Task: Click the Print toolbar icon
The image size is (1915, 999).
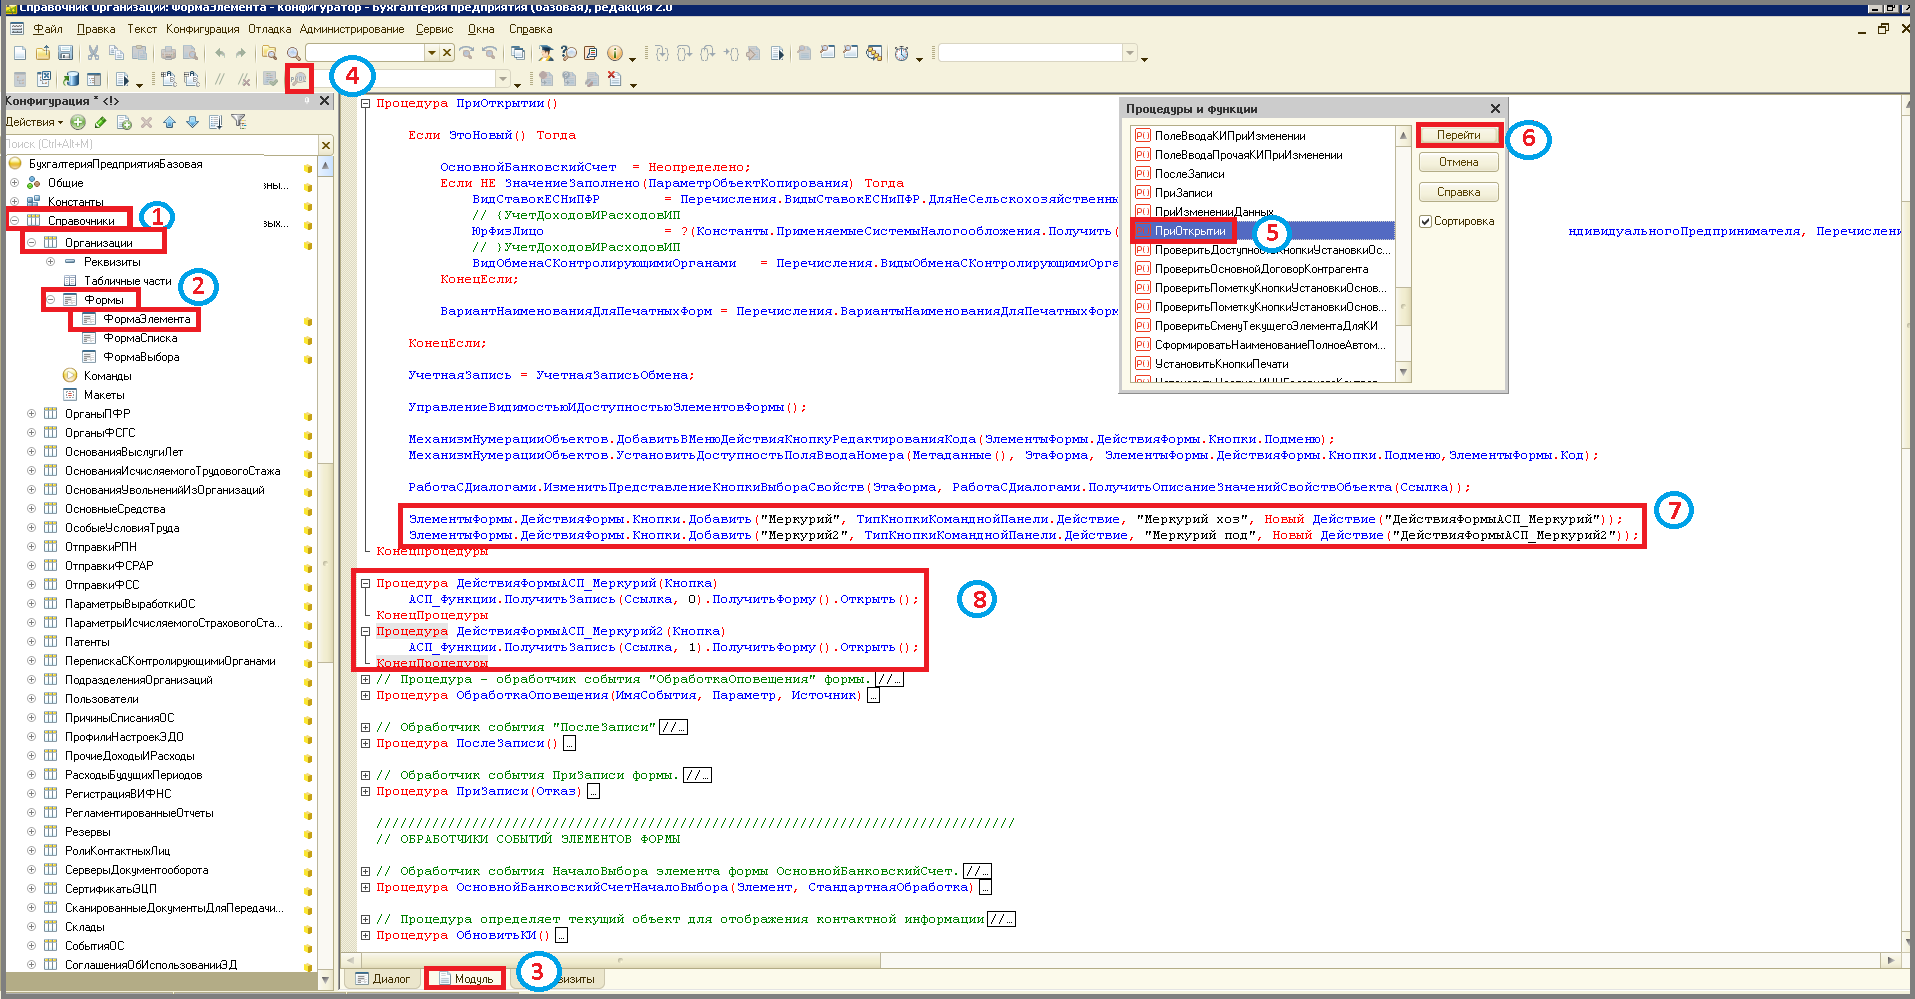Action: point(168,53)
